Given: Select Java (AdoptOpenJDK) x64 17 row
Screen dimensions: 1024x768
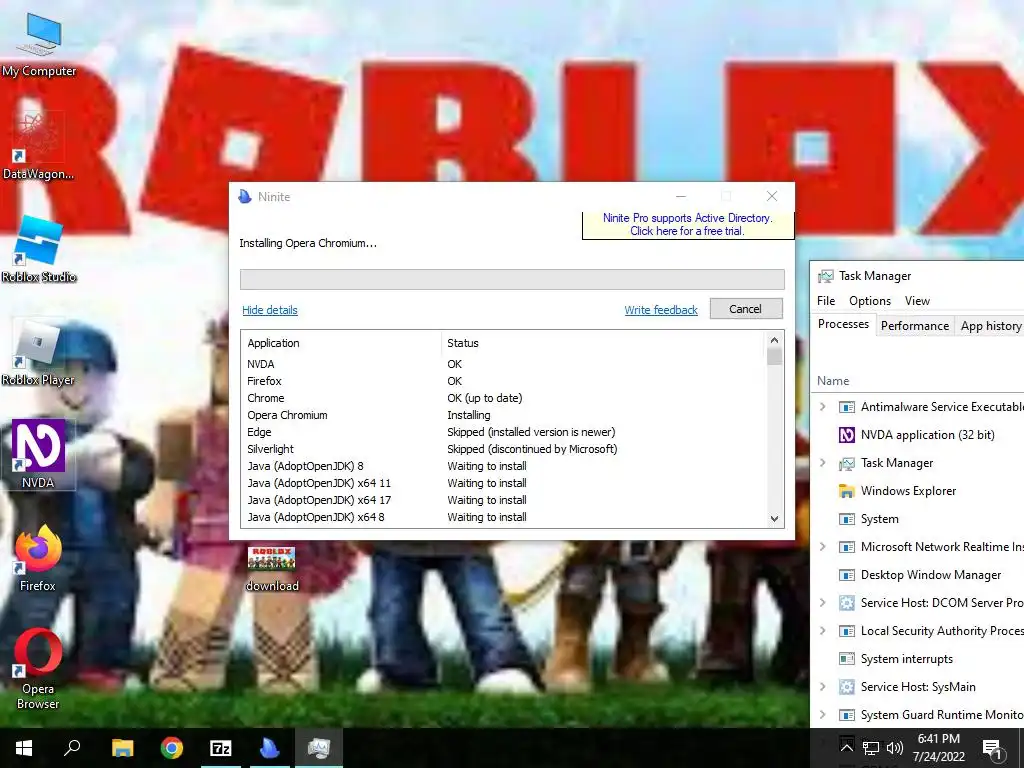Looking at the screenshot, I should [x=503, y=500].
